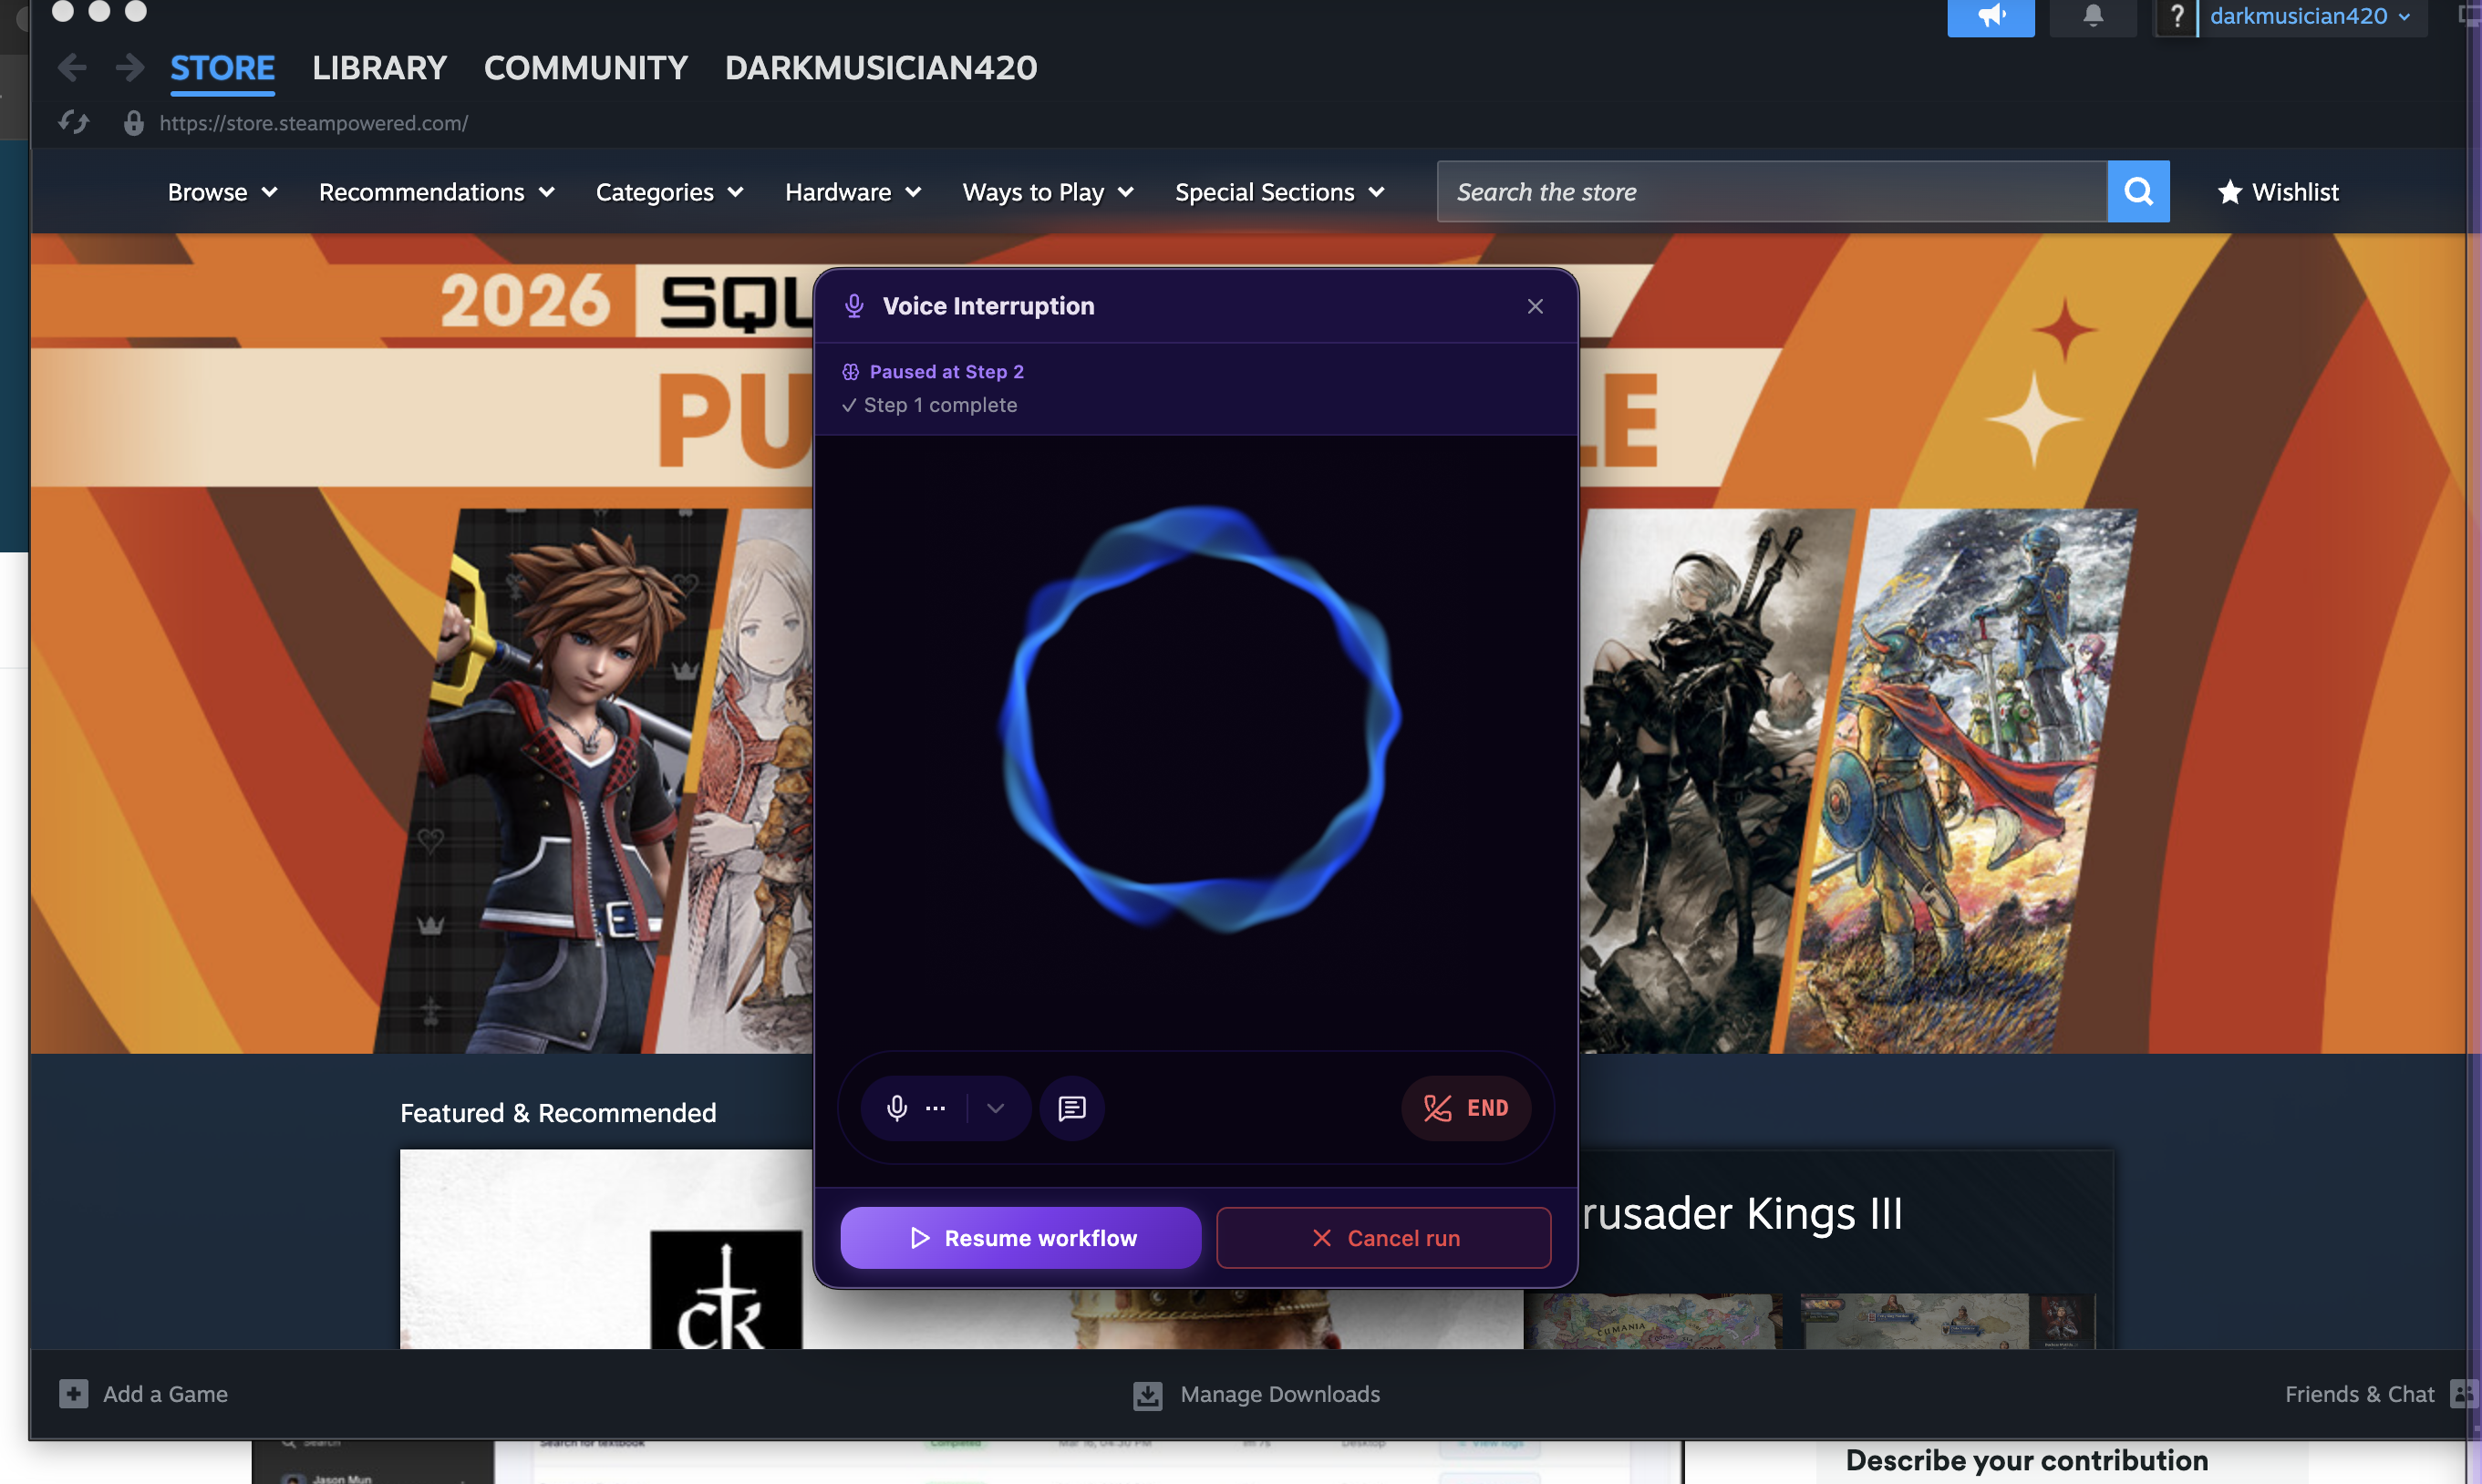Click the Search the store field

(x=1770, y=191)
